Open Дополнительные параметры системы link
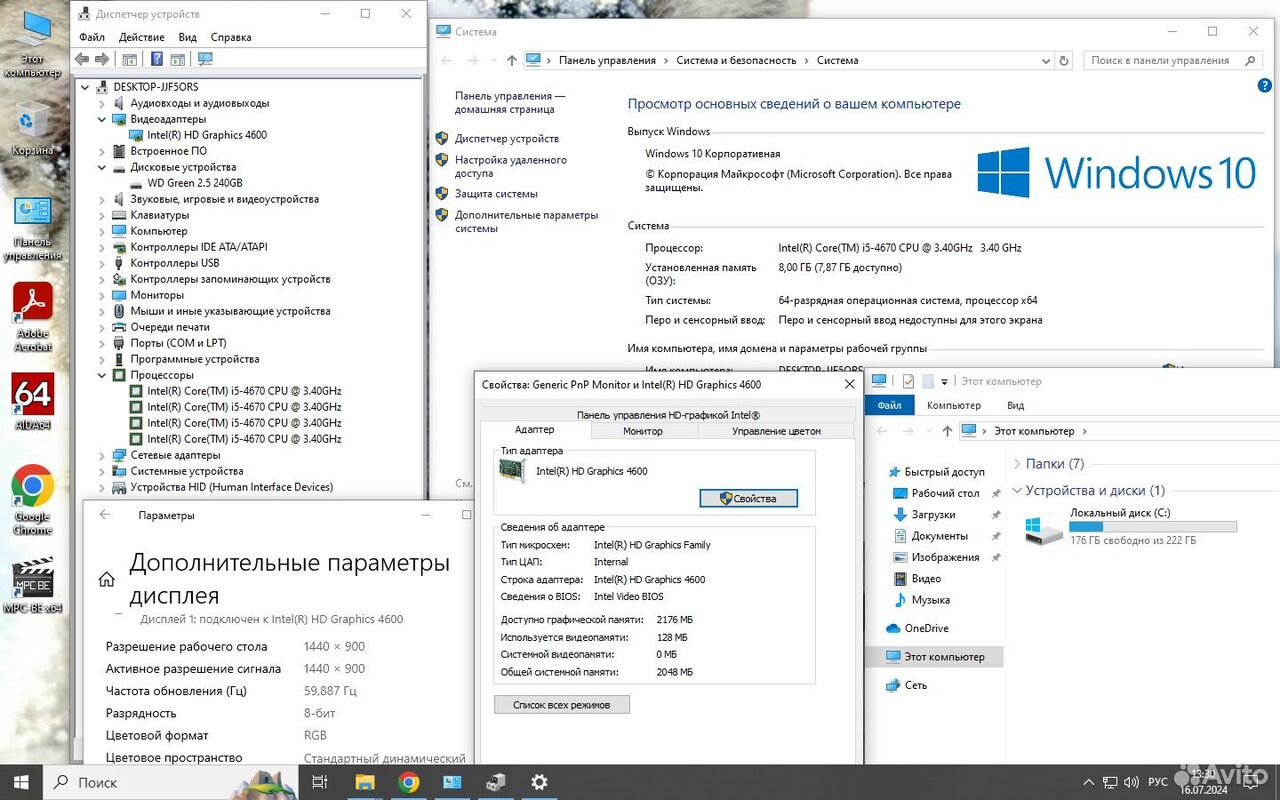This screenshot has height=800, width=1280. 526,222
